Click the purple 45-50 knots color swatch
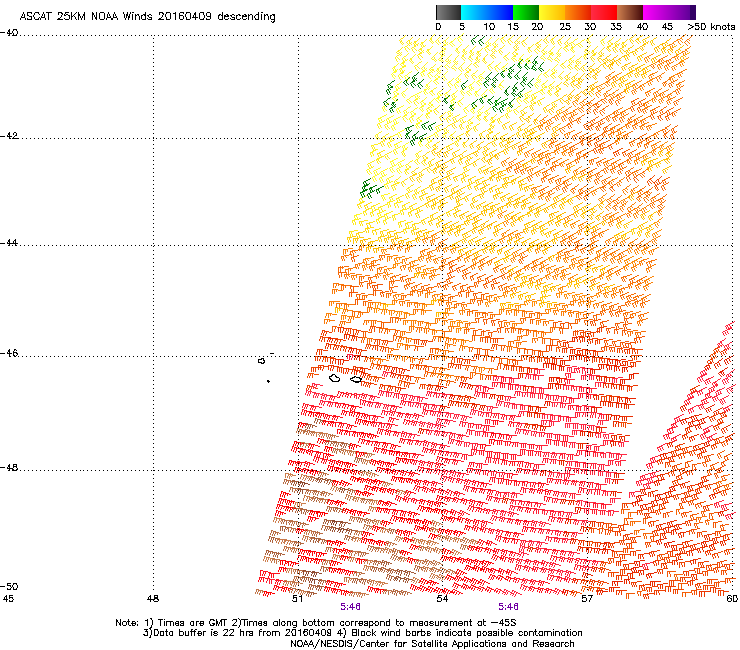The width and height of the screenshot is (740, 650). pos(682,12)
